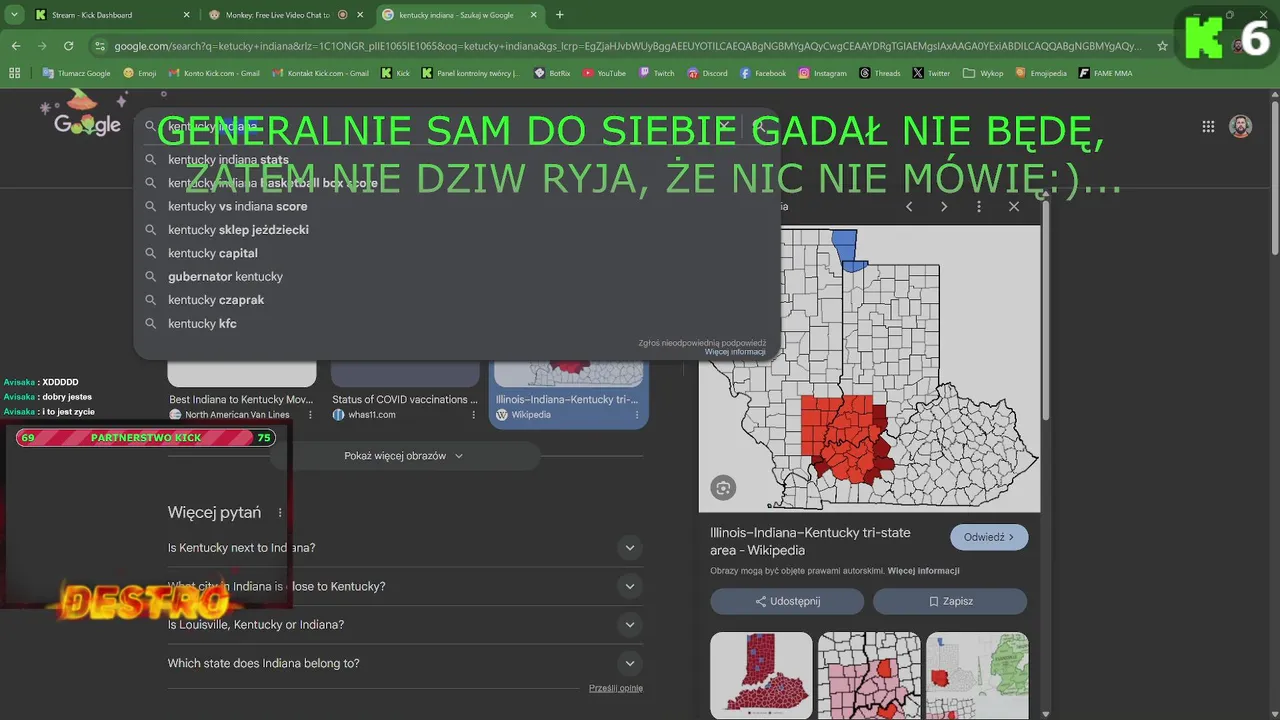
Task: Open the Google account avatar menu
Action: (x=1240, y=126)
